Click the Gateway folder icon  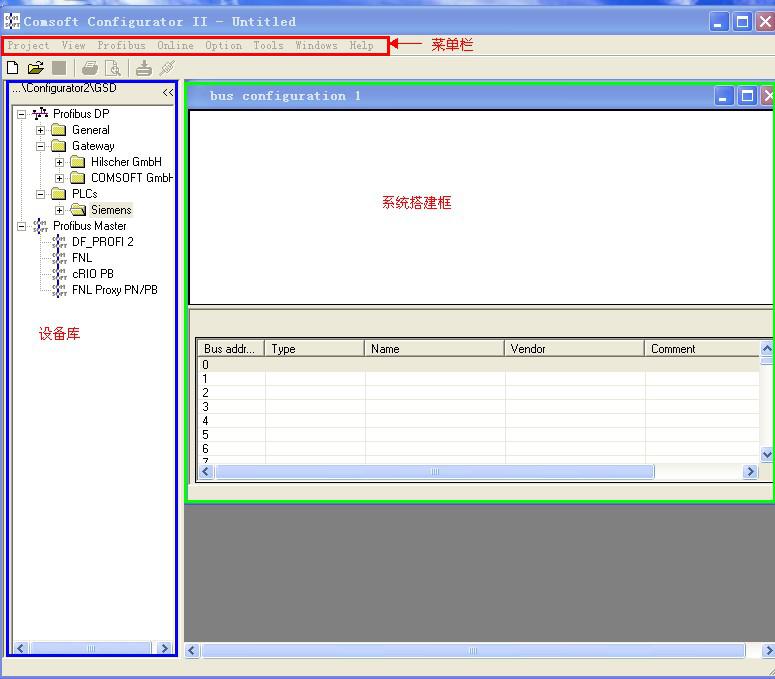tap(59, 146)
